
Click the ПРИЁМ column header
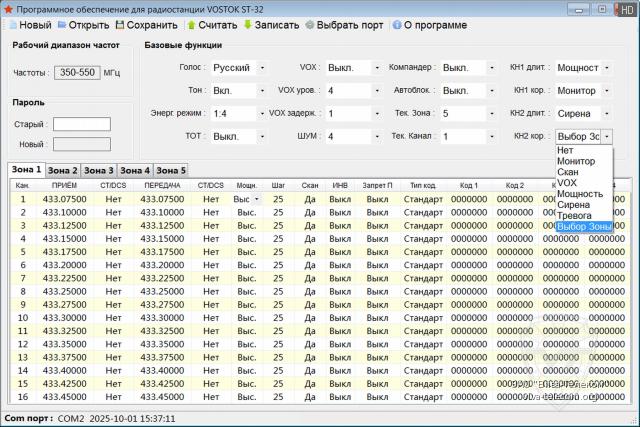64,185
